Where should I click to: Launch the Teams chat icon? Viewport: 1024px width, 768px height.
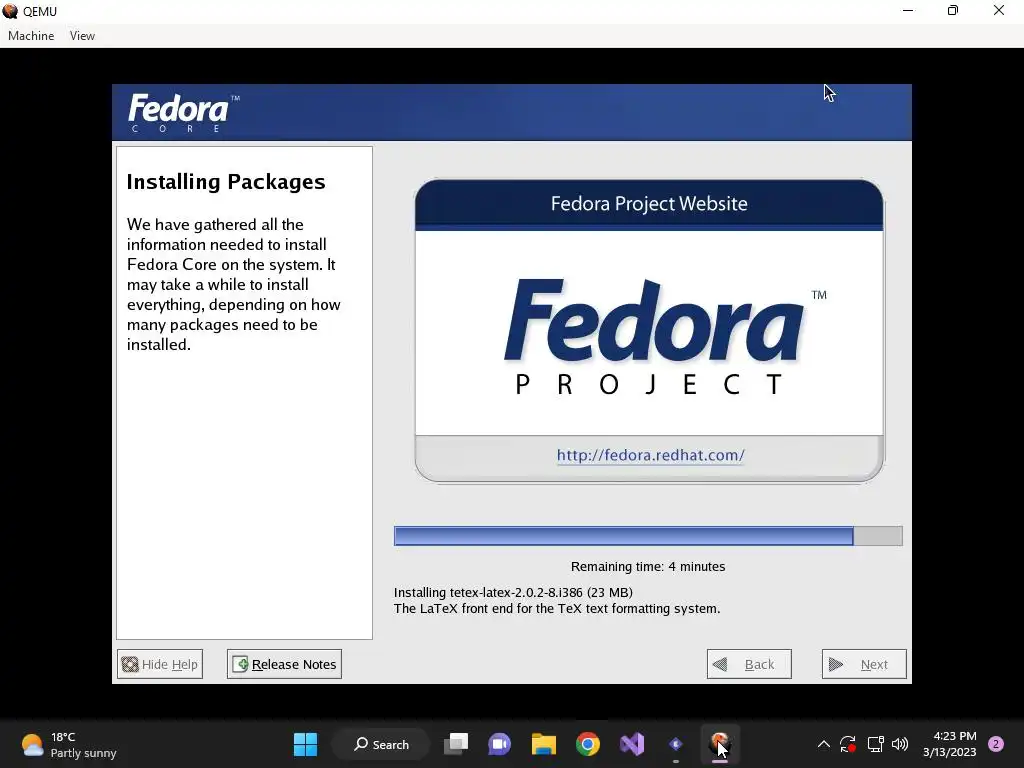pyautogui.click(x=500, y=744)
